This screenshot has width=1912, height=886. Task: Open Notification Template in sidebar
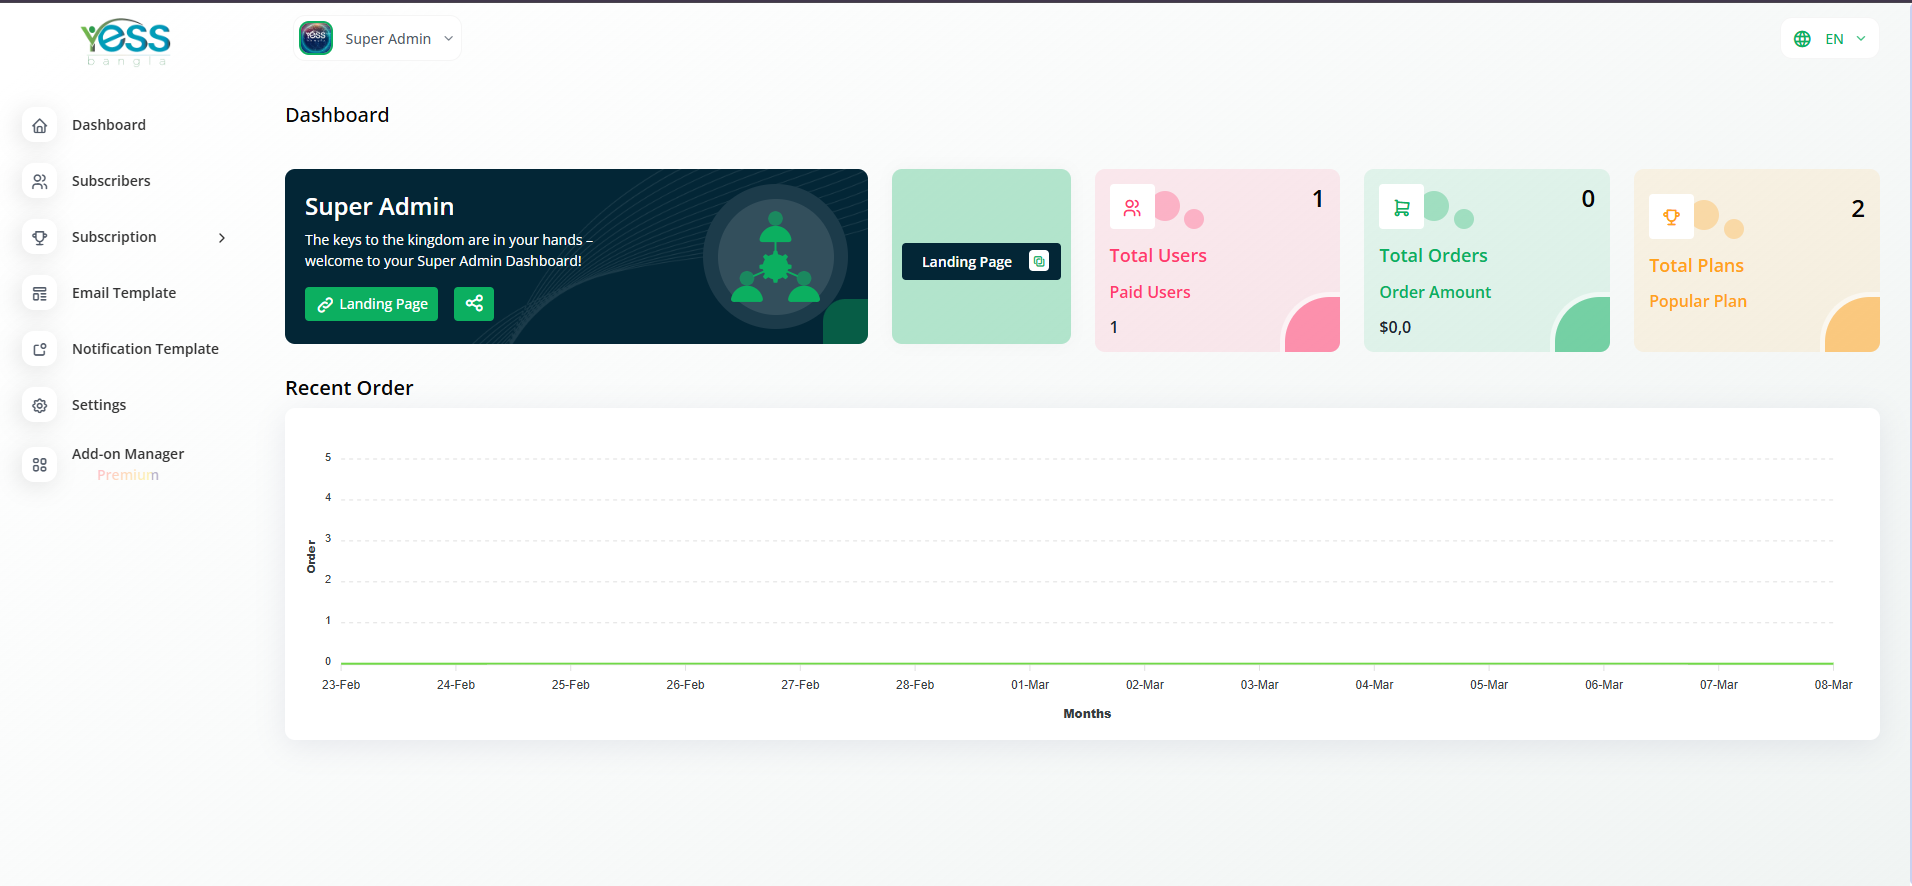click(145, 349)
